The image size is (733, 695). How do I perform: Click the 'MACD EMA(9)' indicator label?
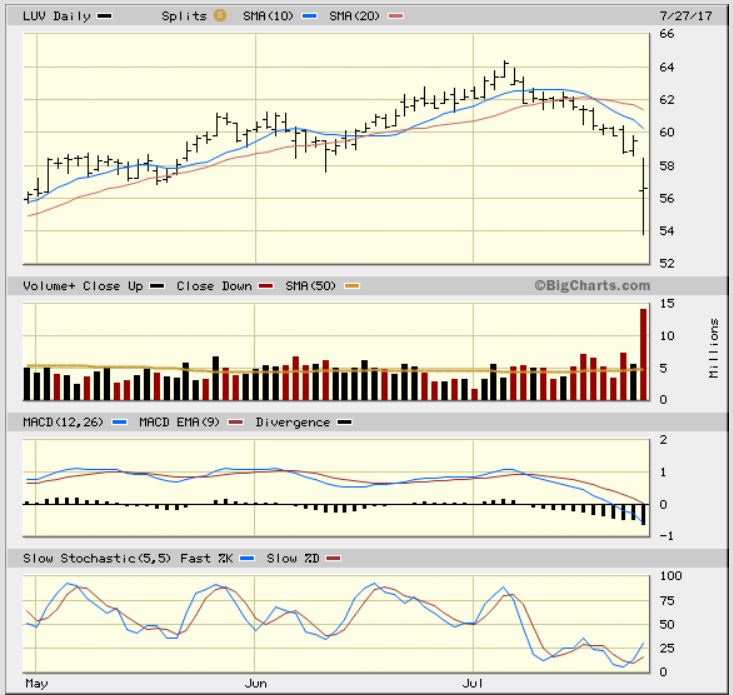coord(179,423)
